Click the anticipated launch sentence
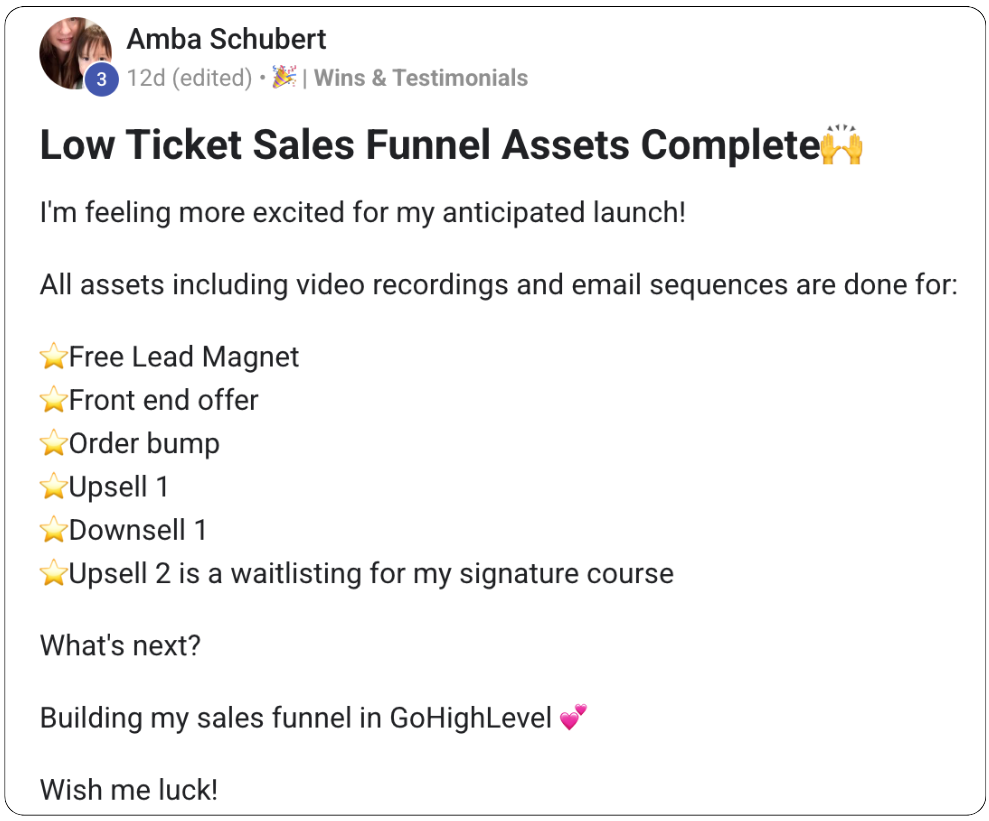989x821 pixels. [x=362, y=213]
